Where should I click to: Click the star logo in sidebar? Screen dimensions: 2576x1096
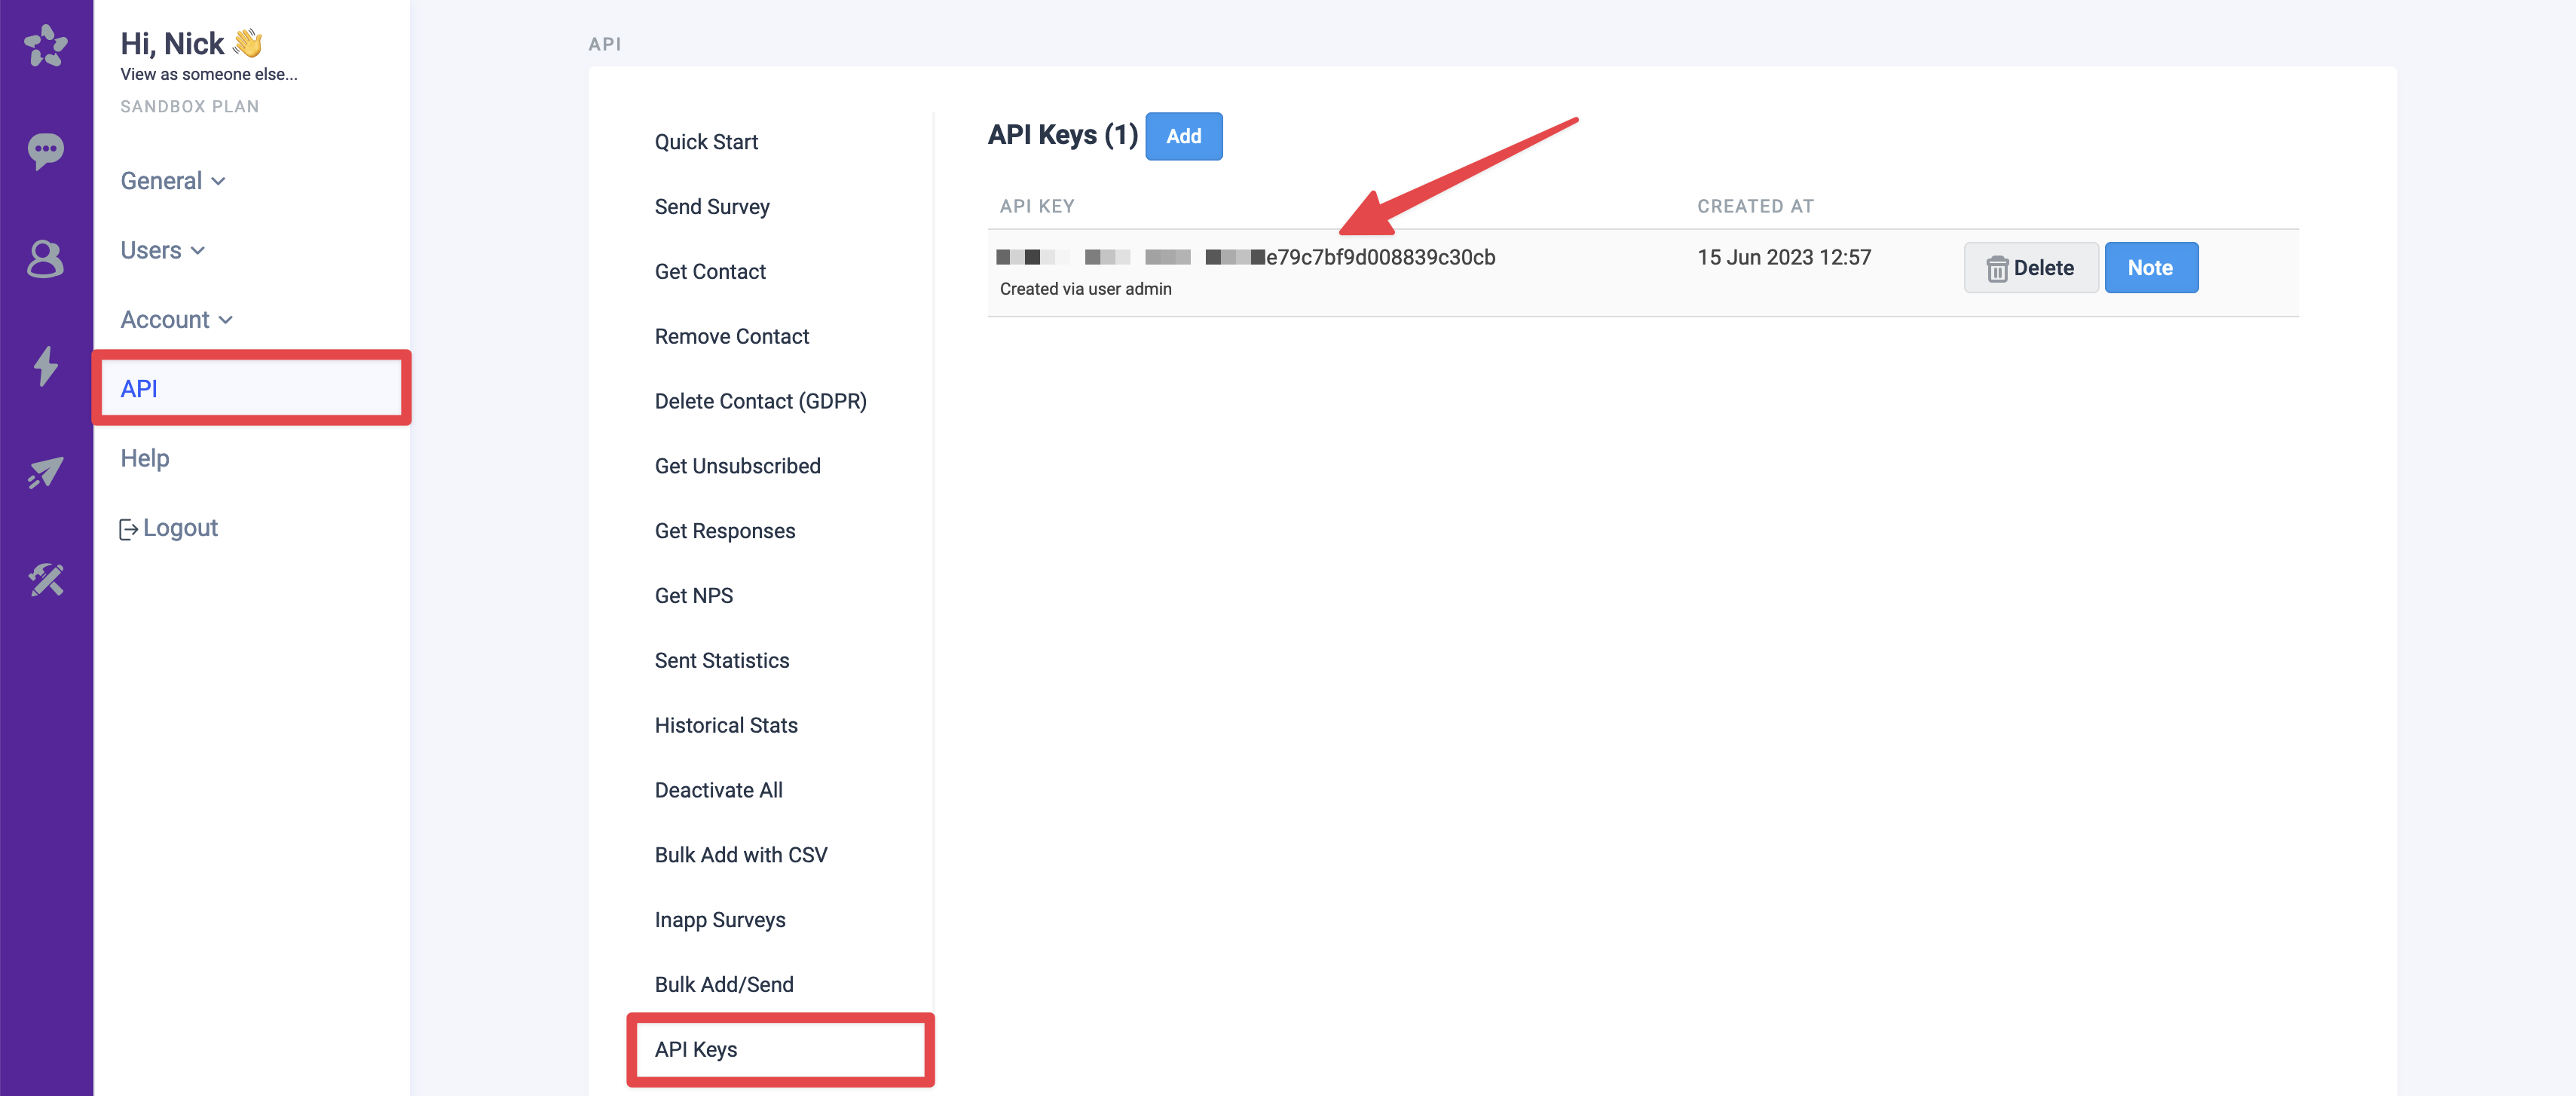coord(46,46)
